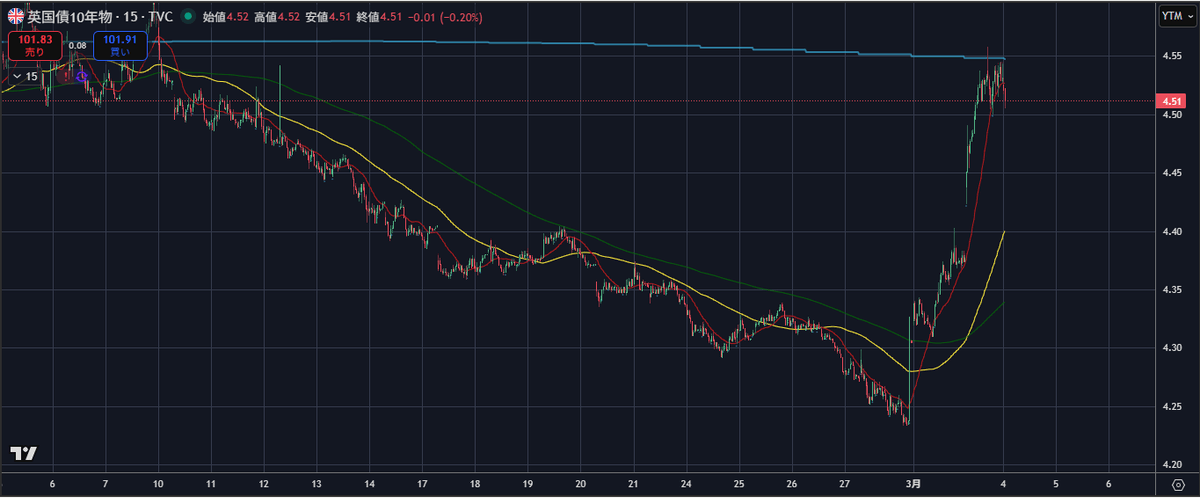Click the 101.83 sell (売り) button

tap(35, 46)
